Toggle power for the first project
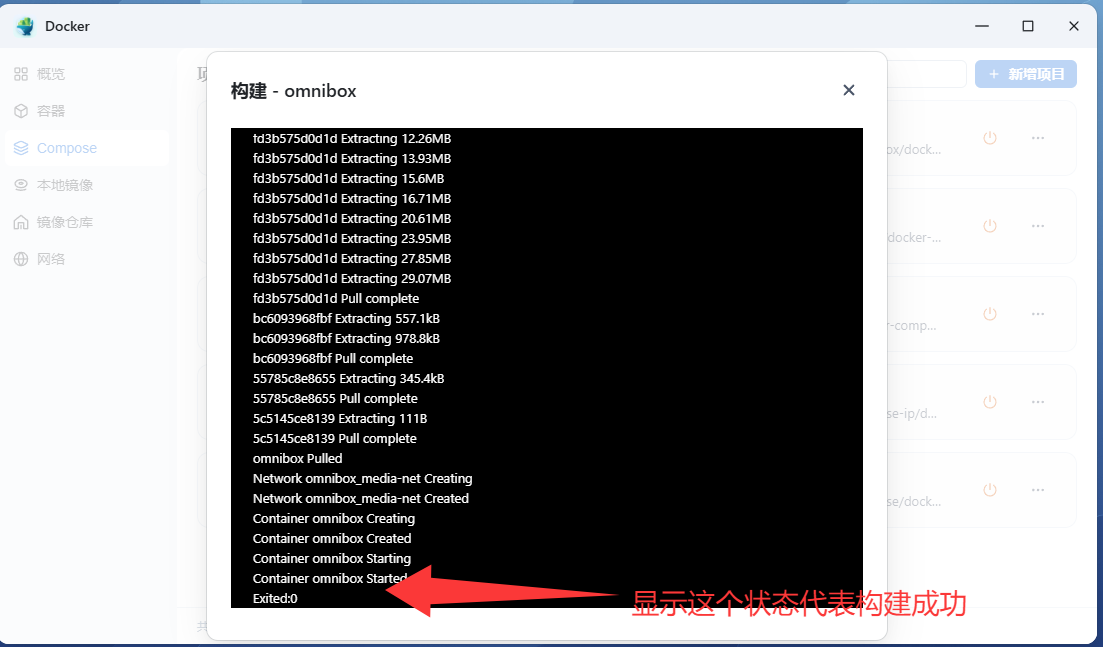The image size is (1103, 647). 990,138
